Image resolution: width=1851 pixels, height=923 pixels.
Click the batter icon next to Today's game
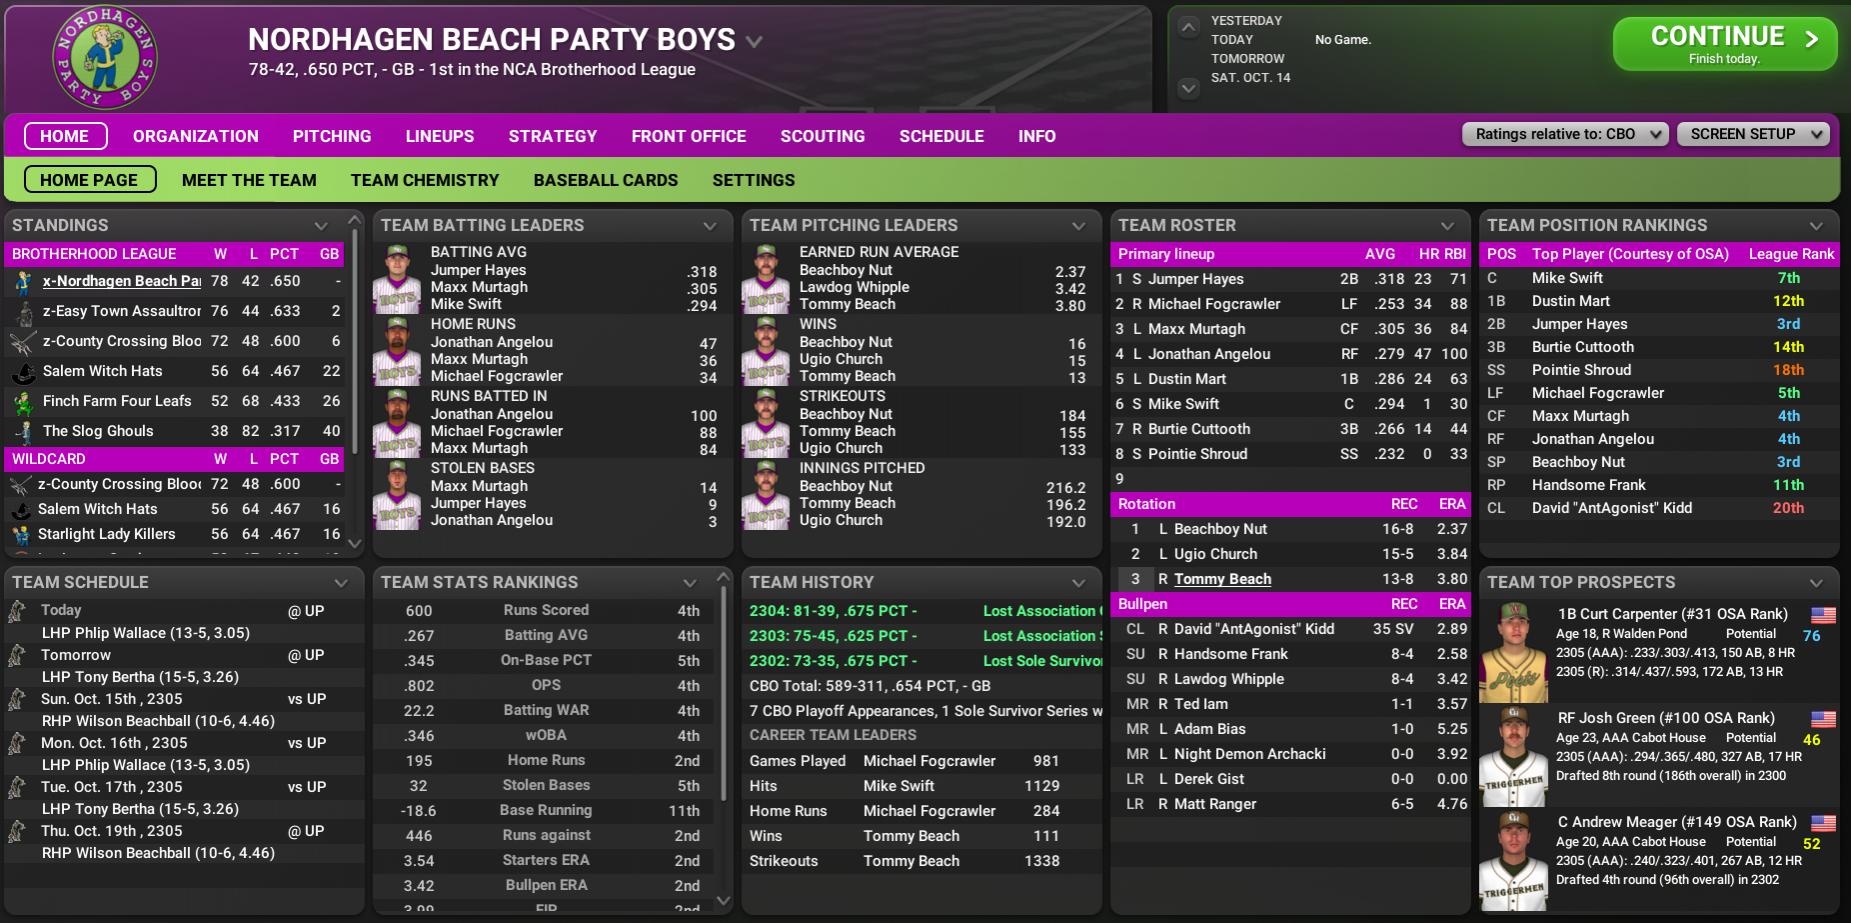[17, 611]
